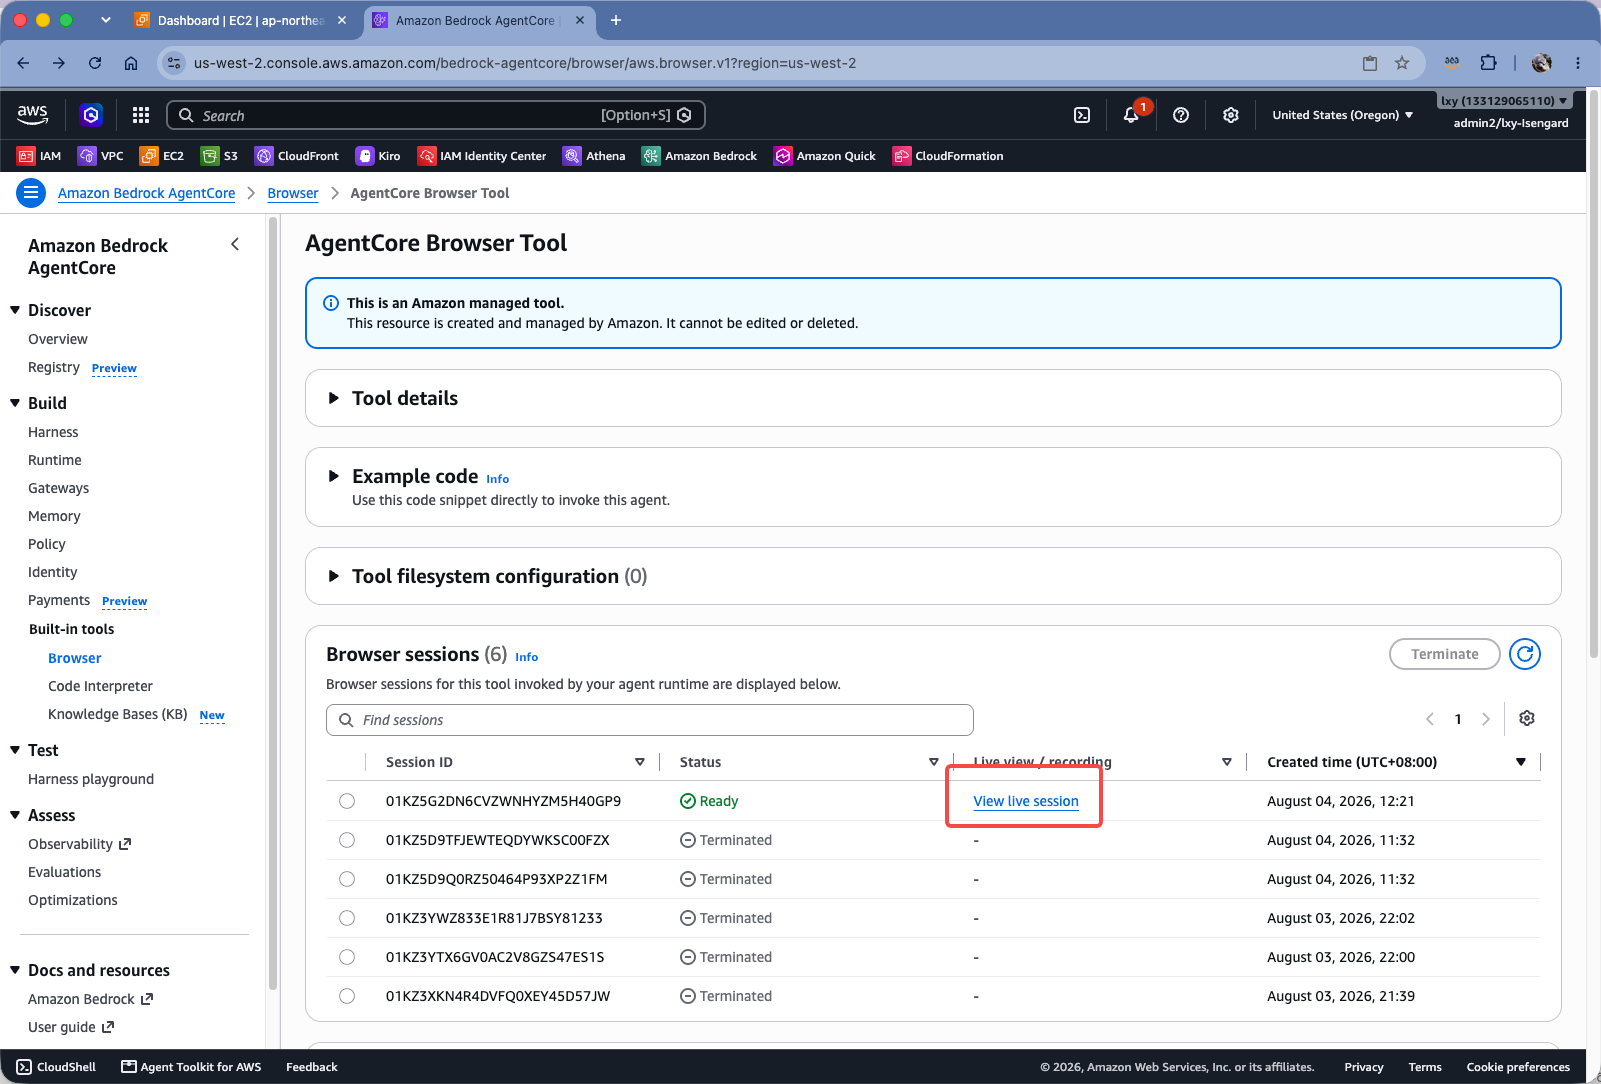Viewport: 1601px width, 1084px height.
Task: Sort sessions by Status column
Action: tap(934, 762)
